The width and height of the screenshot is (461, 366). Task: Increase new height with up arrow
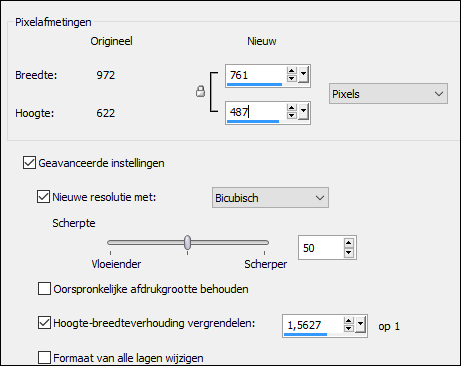coord(292,108)
